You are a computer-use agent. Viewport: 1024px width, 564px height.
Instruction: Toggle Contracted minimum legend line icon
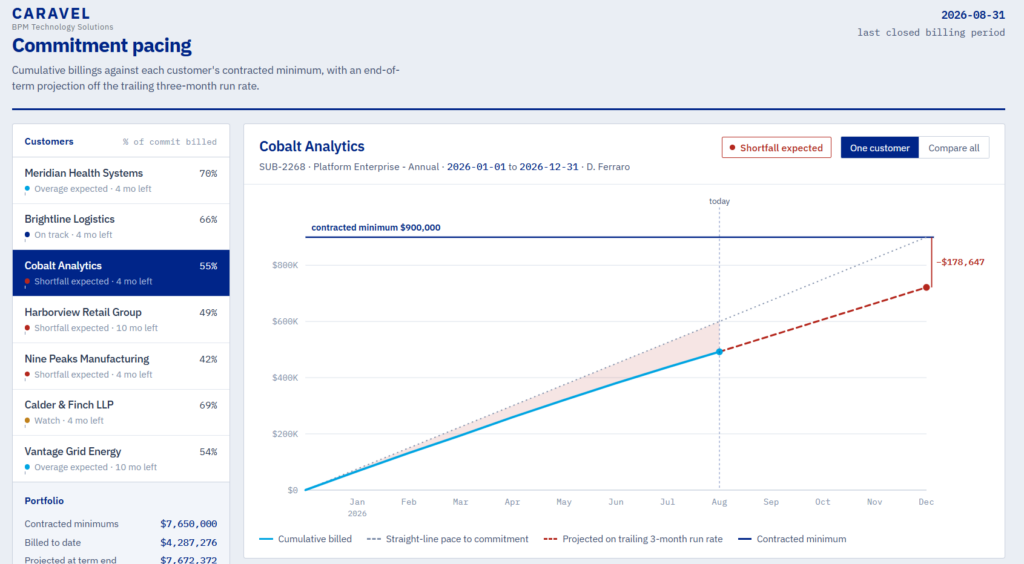tap(744, 539)
